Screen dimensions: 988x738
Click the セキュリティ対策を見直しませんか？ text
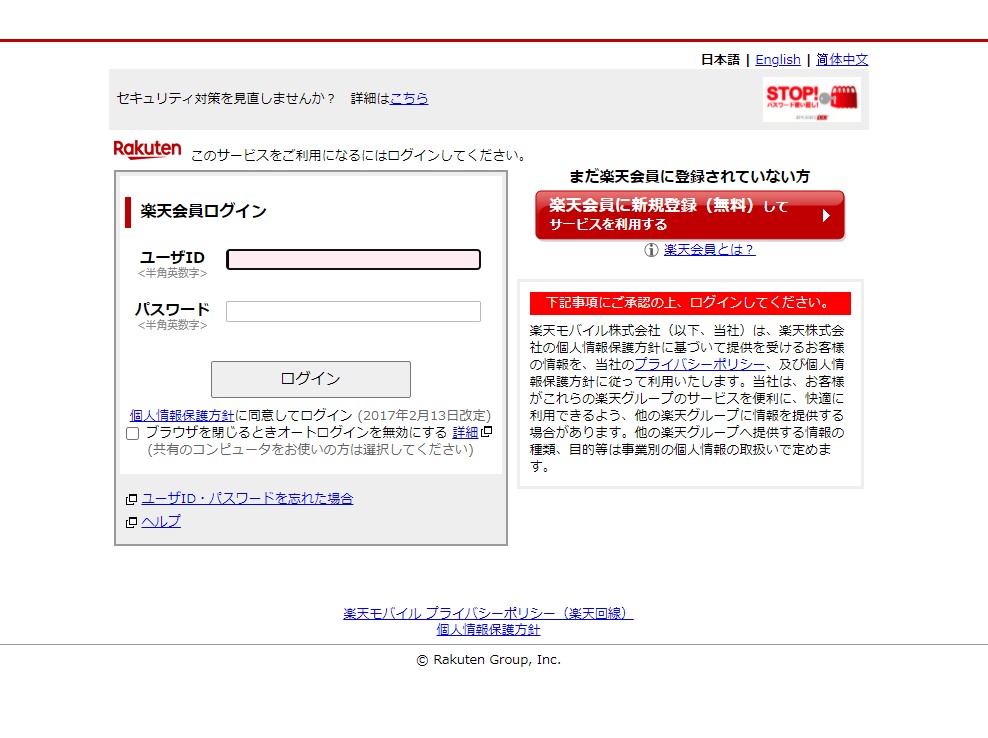tap(226, 98)
